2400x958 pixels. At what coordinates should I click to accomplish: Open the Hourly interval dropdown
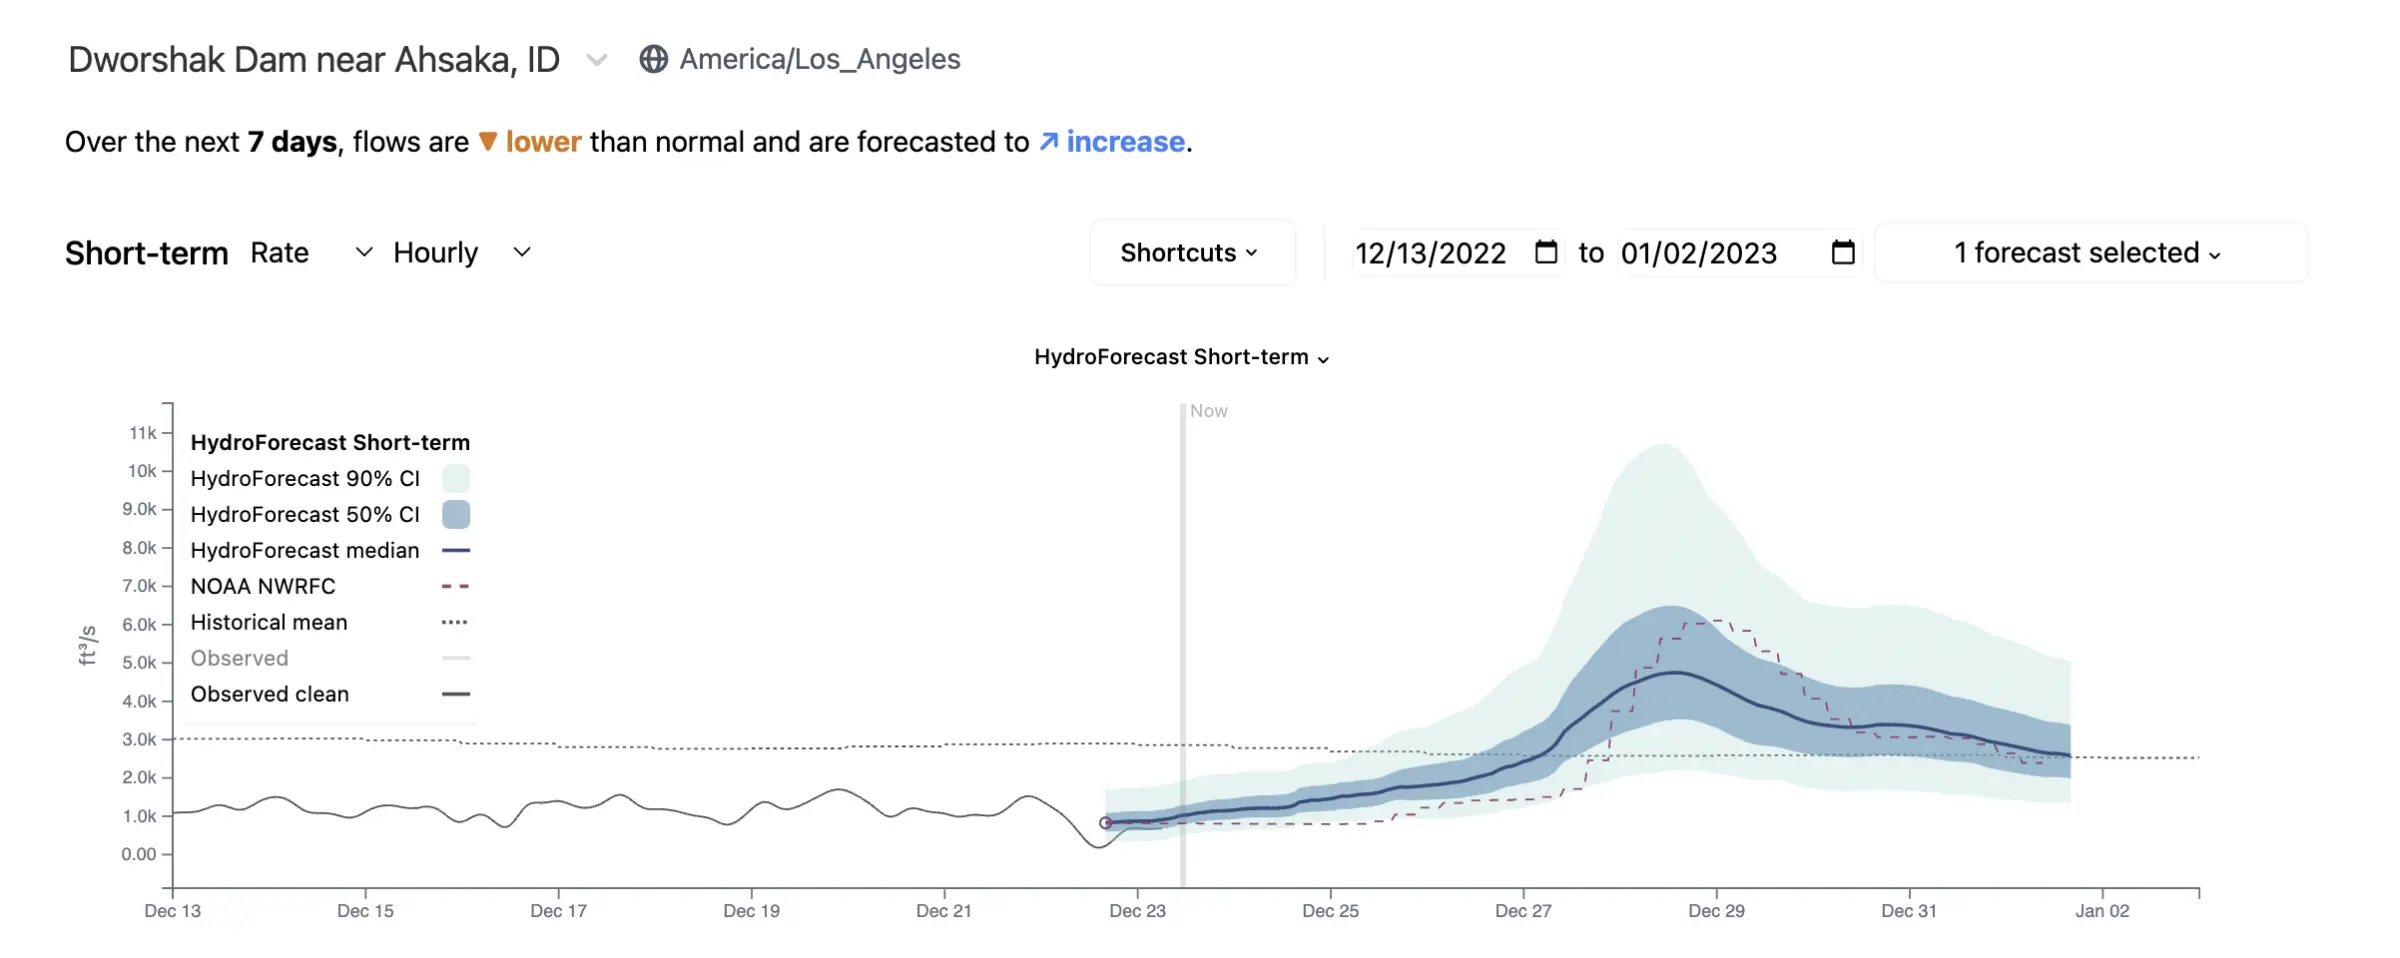click(x=462, y=253)
